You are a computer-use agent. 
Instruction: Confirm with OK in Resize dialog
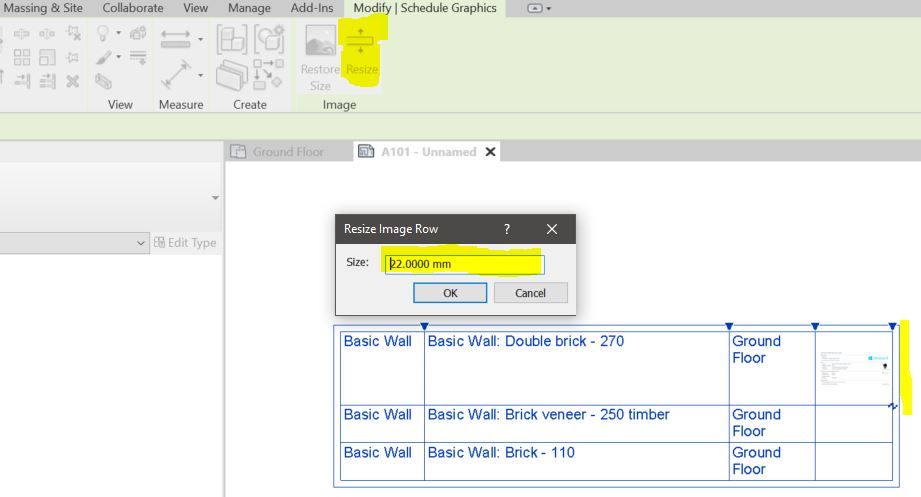click(x=450, y=293)
